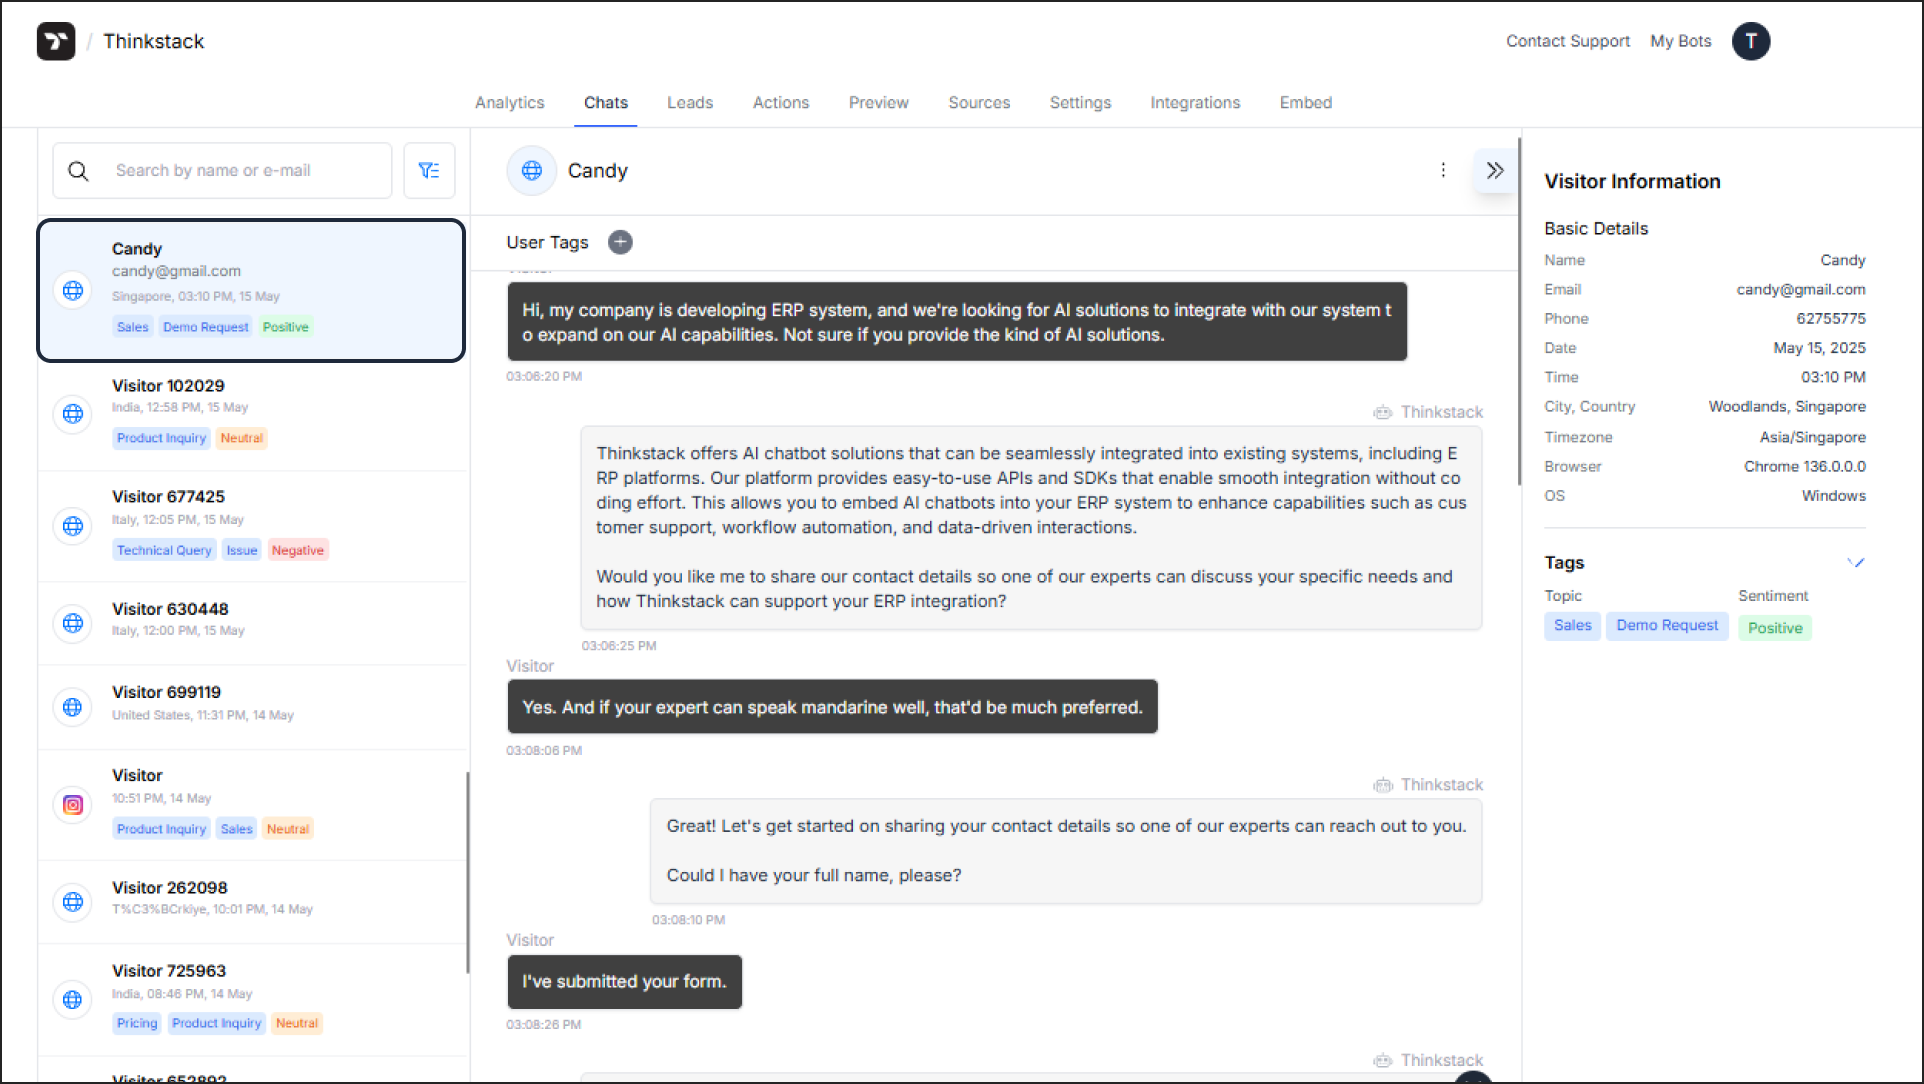Click the Thinkstack logo icon

56,41
